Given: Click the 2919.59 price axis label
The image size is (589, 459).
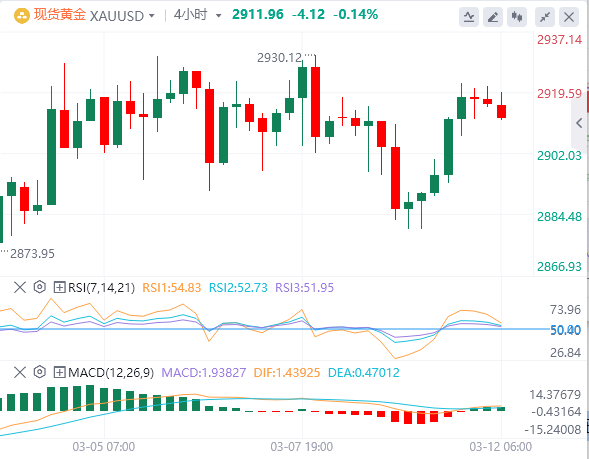Looking at the screenshot, I should click(559, 94).
